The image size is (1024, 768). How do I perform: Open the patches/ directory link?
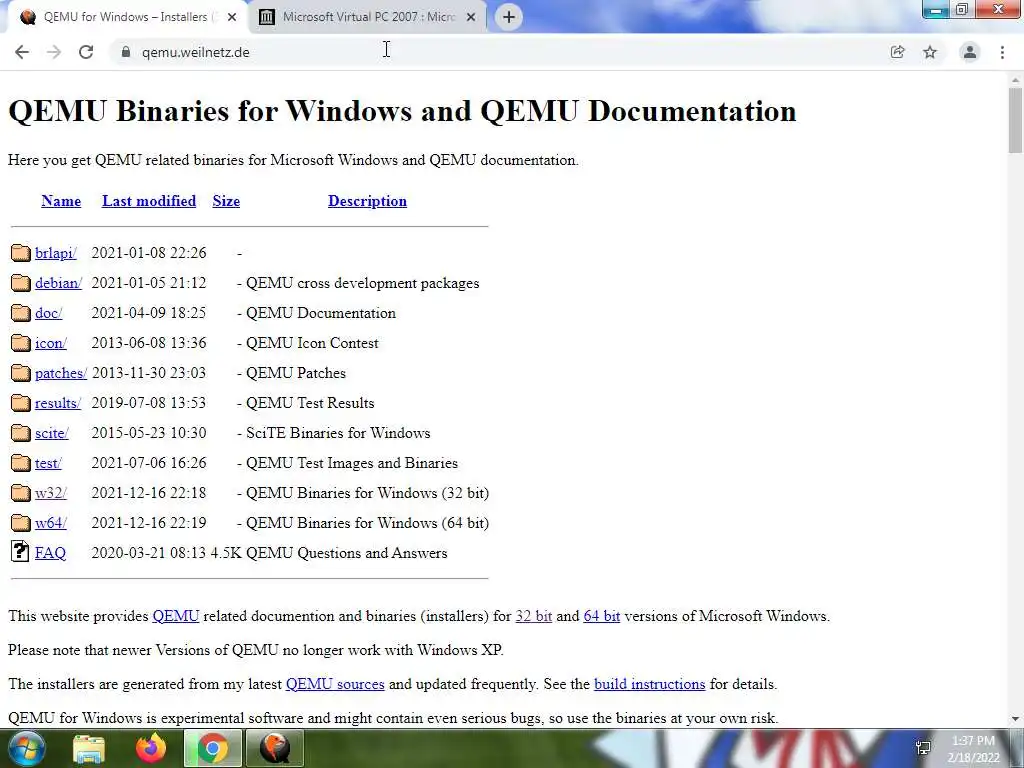click(61, 374)
